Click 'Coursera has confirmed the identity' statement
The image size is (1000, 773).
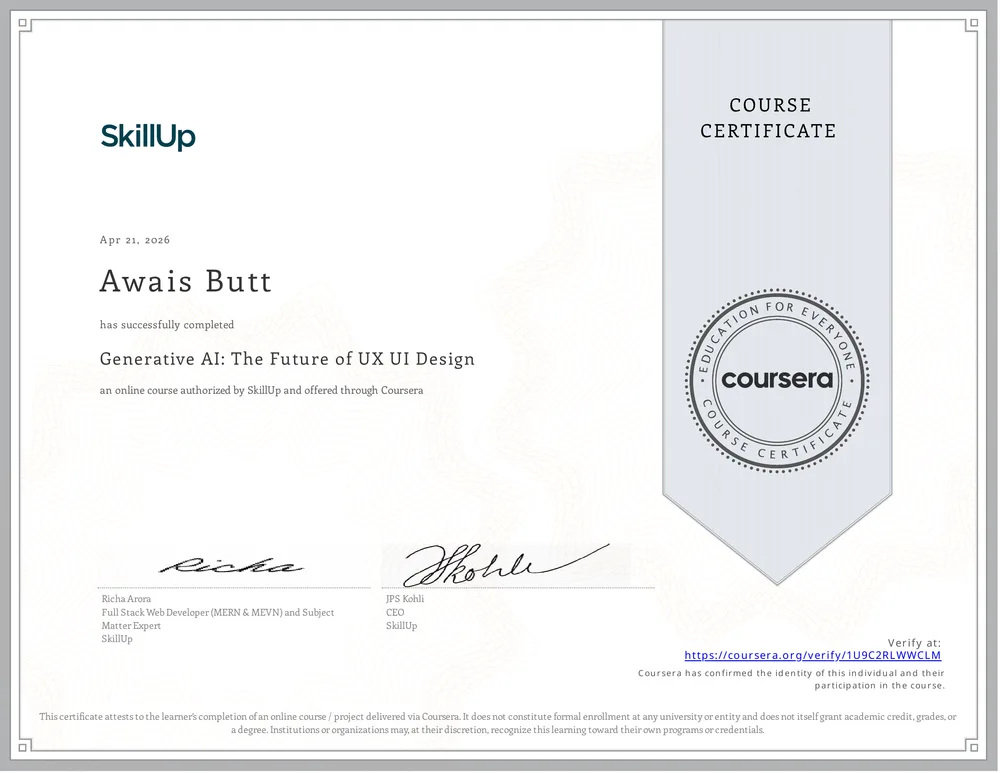coord(791,679)
